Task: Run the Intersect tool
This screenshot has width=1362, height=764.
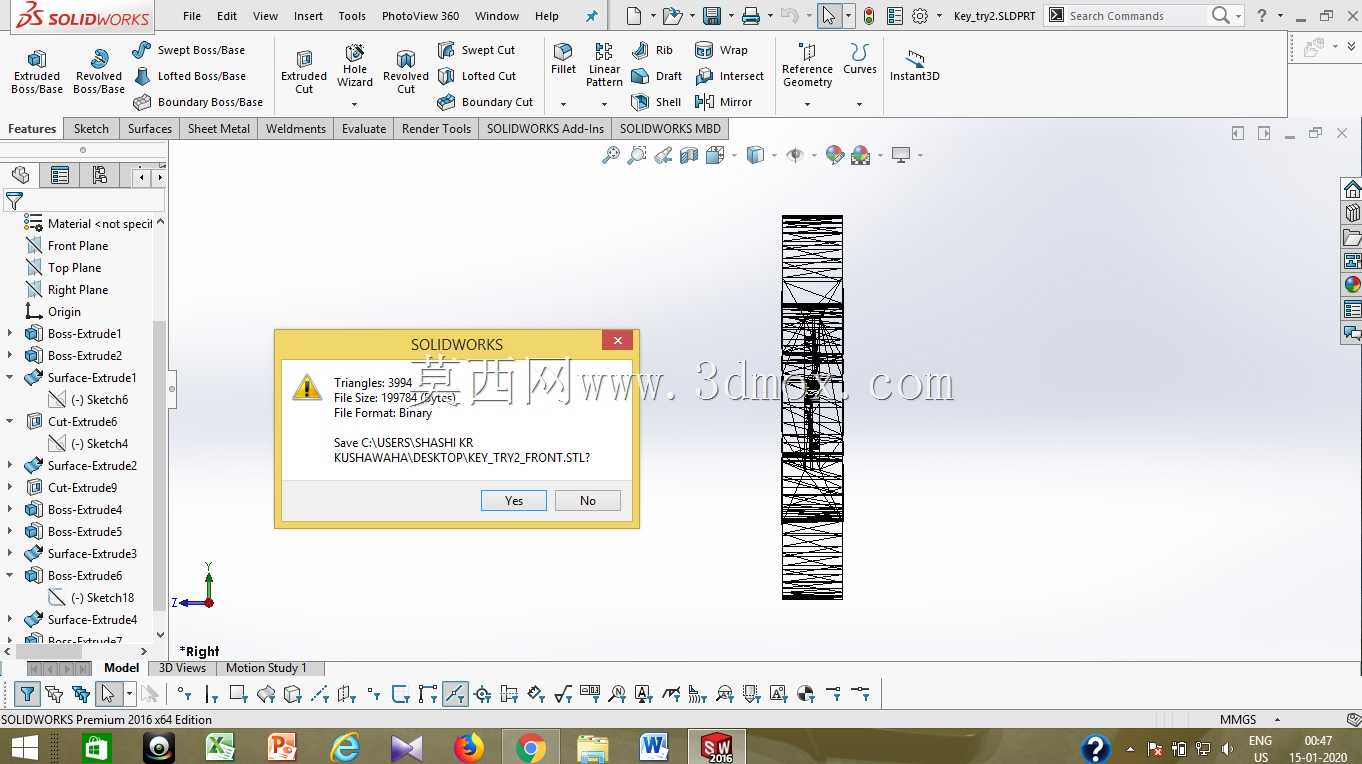Action: 729,76
